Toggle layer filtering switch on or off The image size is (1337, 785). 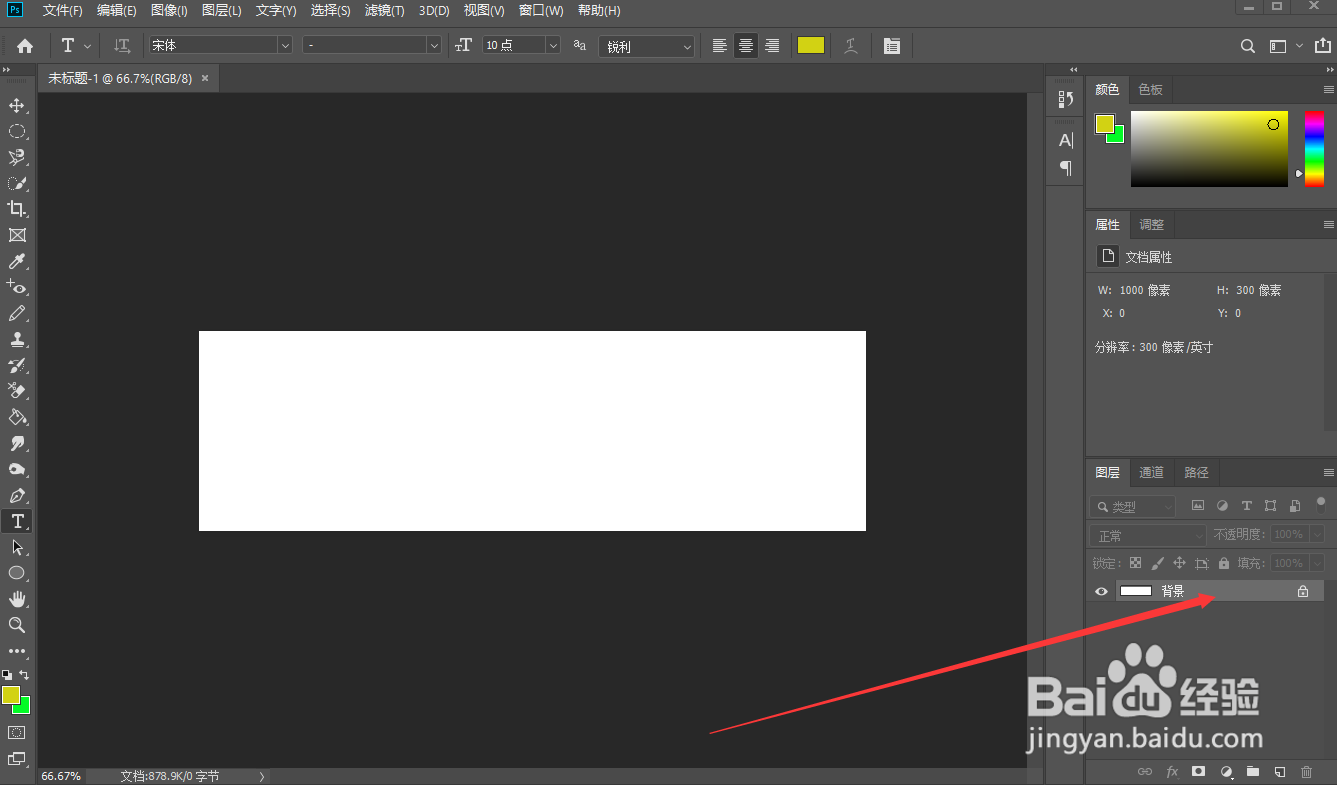tap(1320, 504)
